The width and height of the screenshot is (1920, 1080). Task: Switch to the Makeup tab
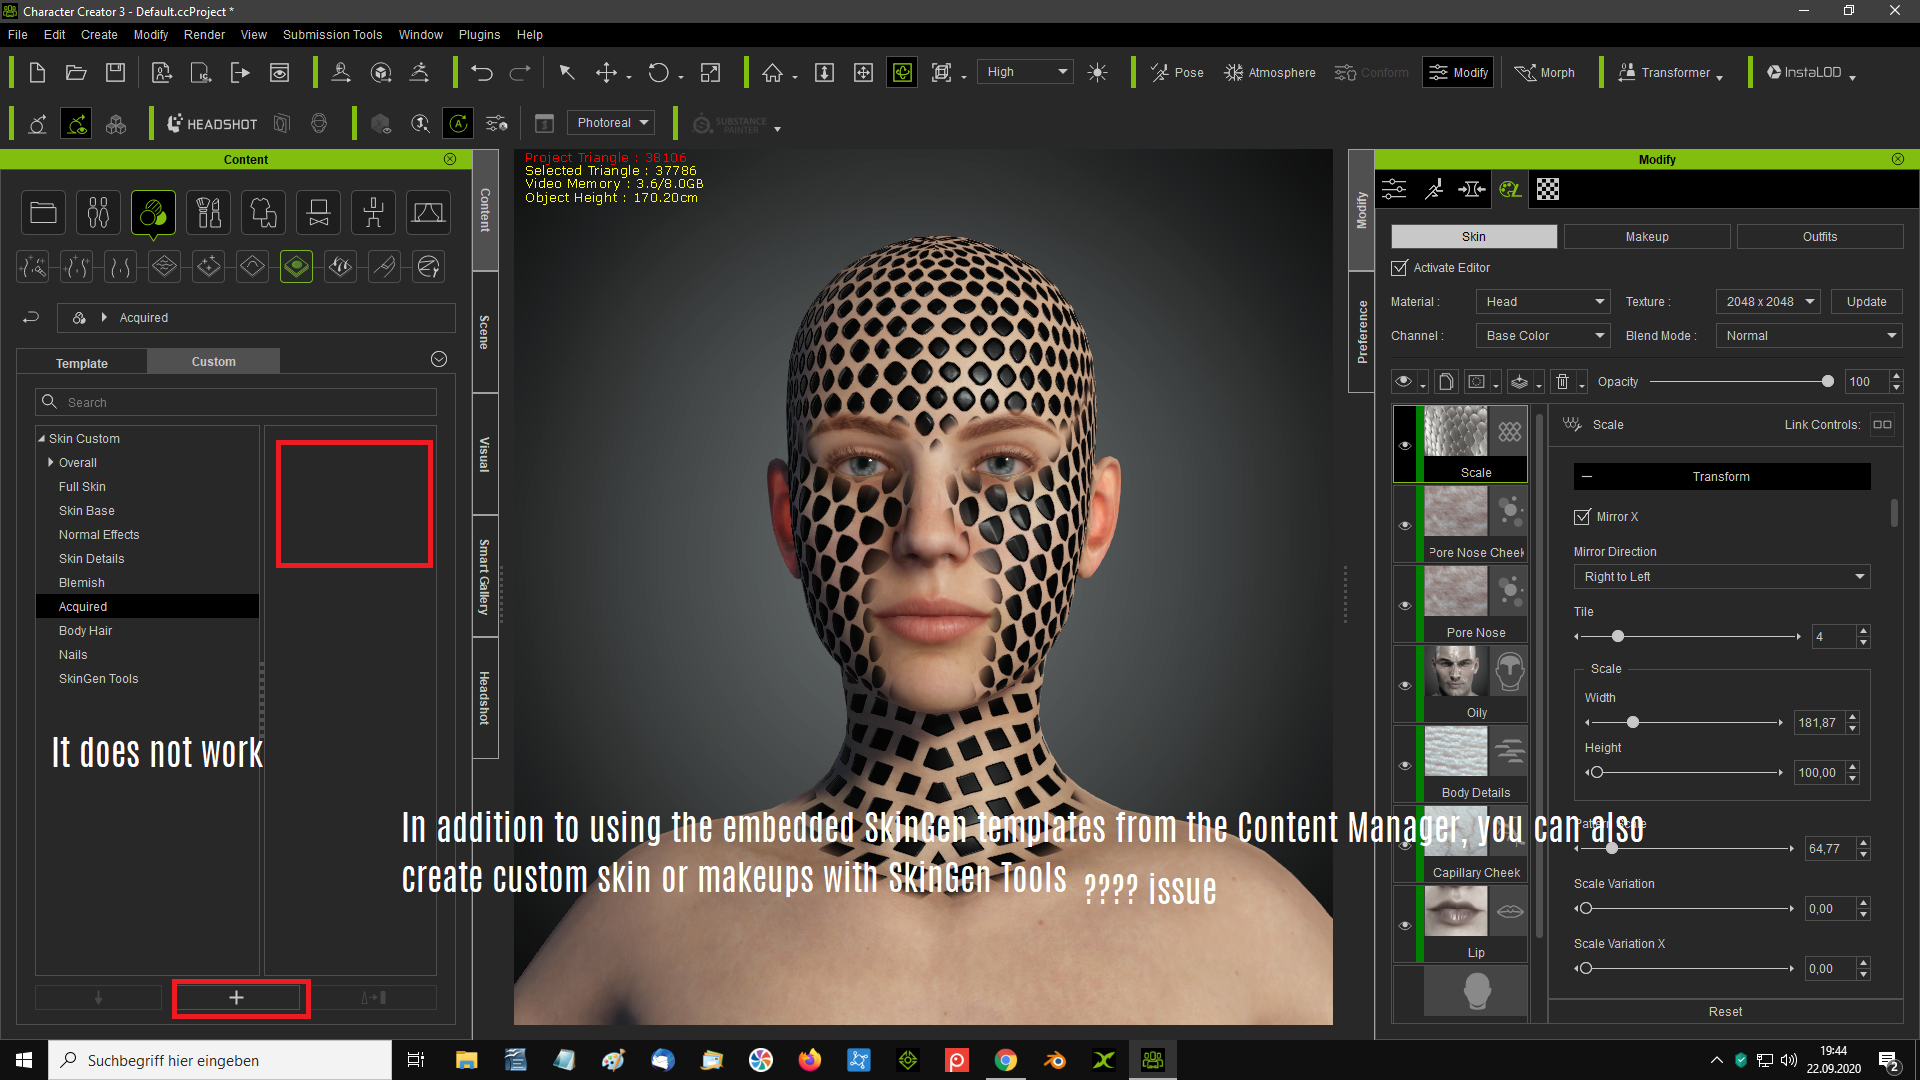coord(1647,237)
